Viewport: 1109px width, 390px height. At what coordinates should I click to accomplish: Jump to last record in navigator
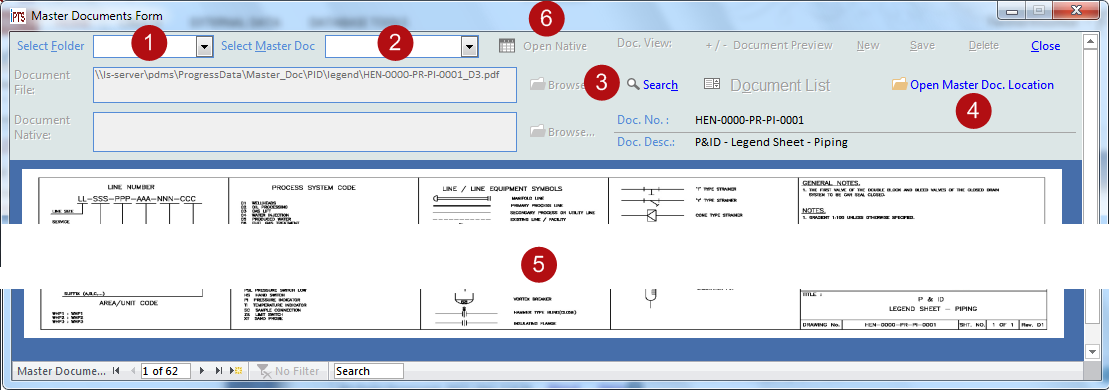(x=219, y=371)
